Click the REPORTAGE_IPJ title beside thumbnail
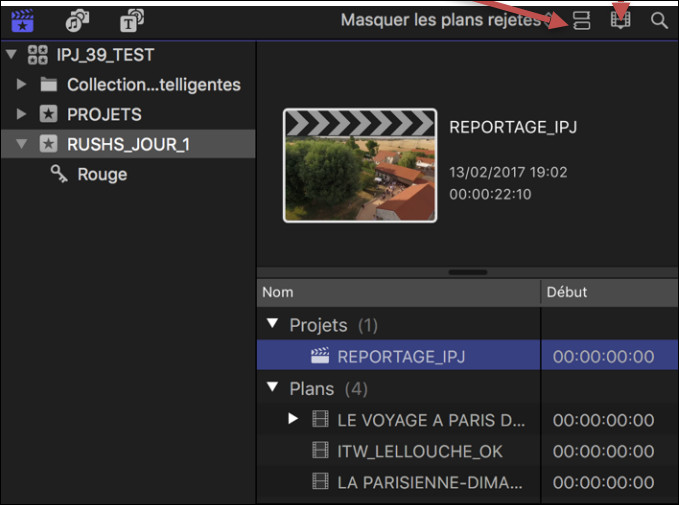The image size is (679, 505). tap(513, 127)
